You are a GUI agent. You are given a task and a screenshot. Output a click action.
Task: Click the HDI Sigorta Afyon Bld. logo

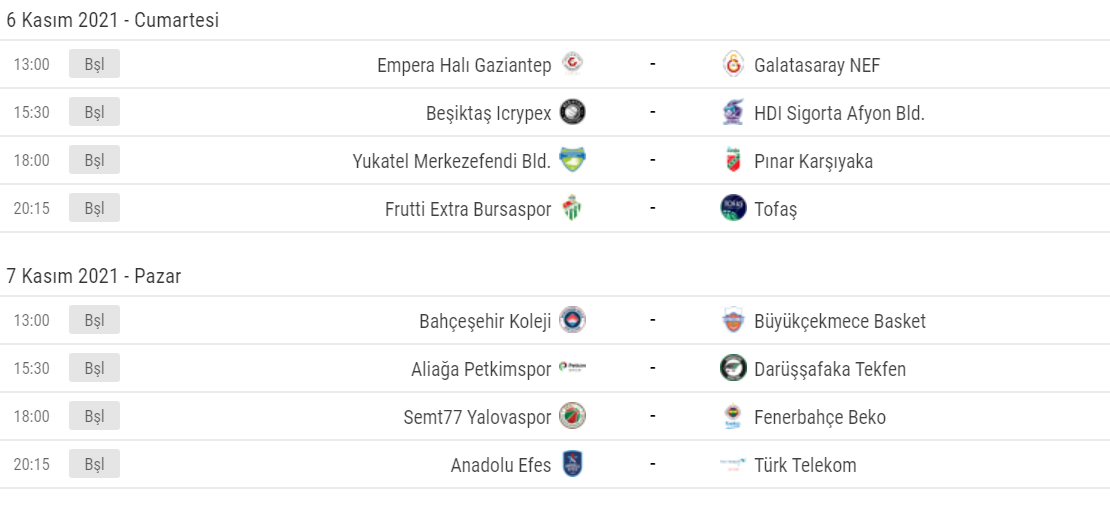[x=733, y=113]
